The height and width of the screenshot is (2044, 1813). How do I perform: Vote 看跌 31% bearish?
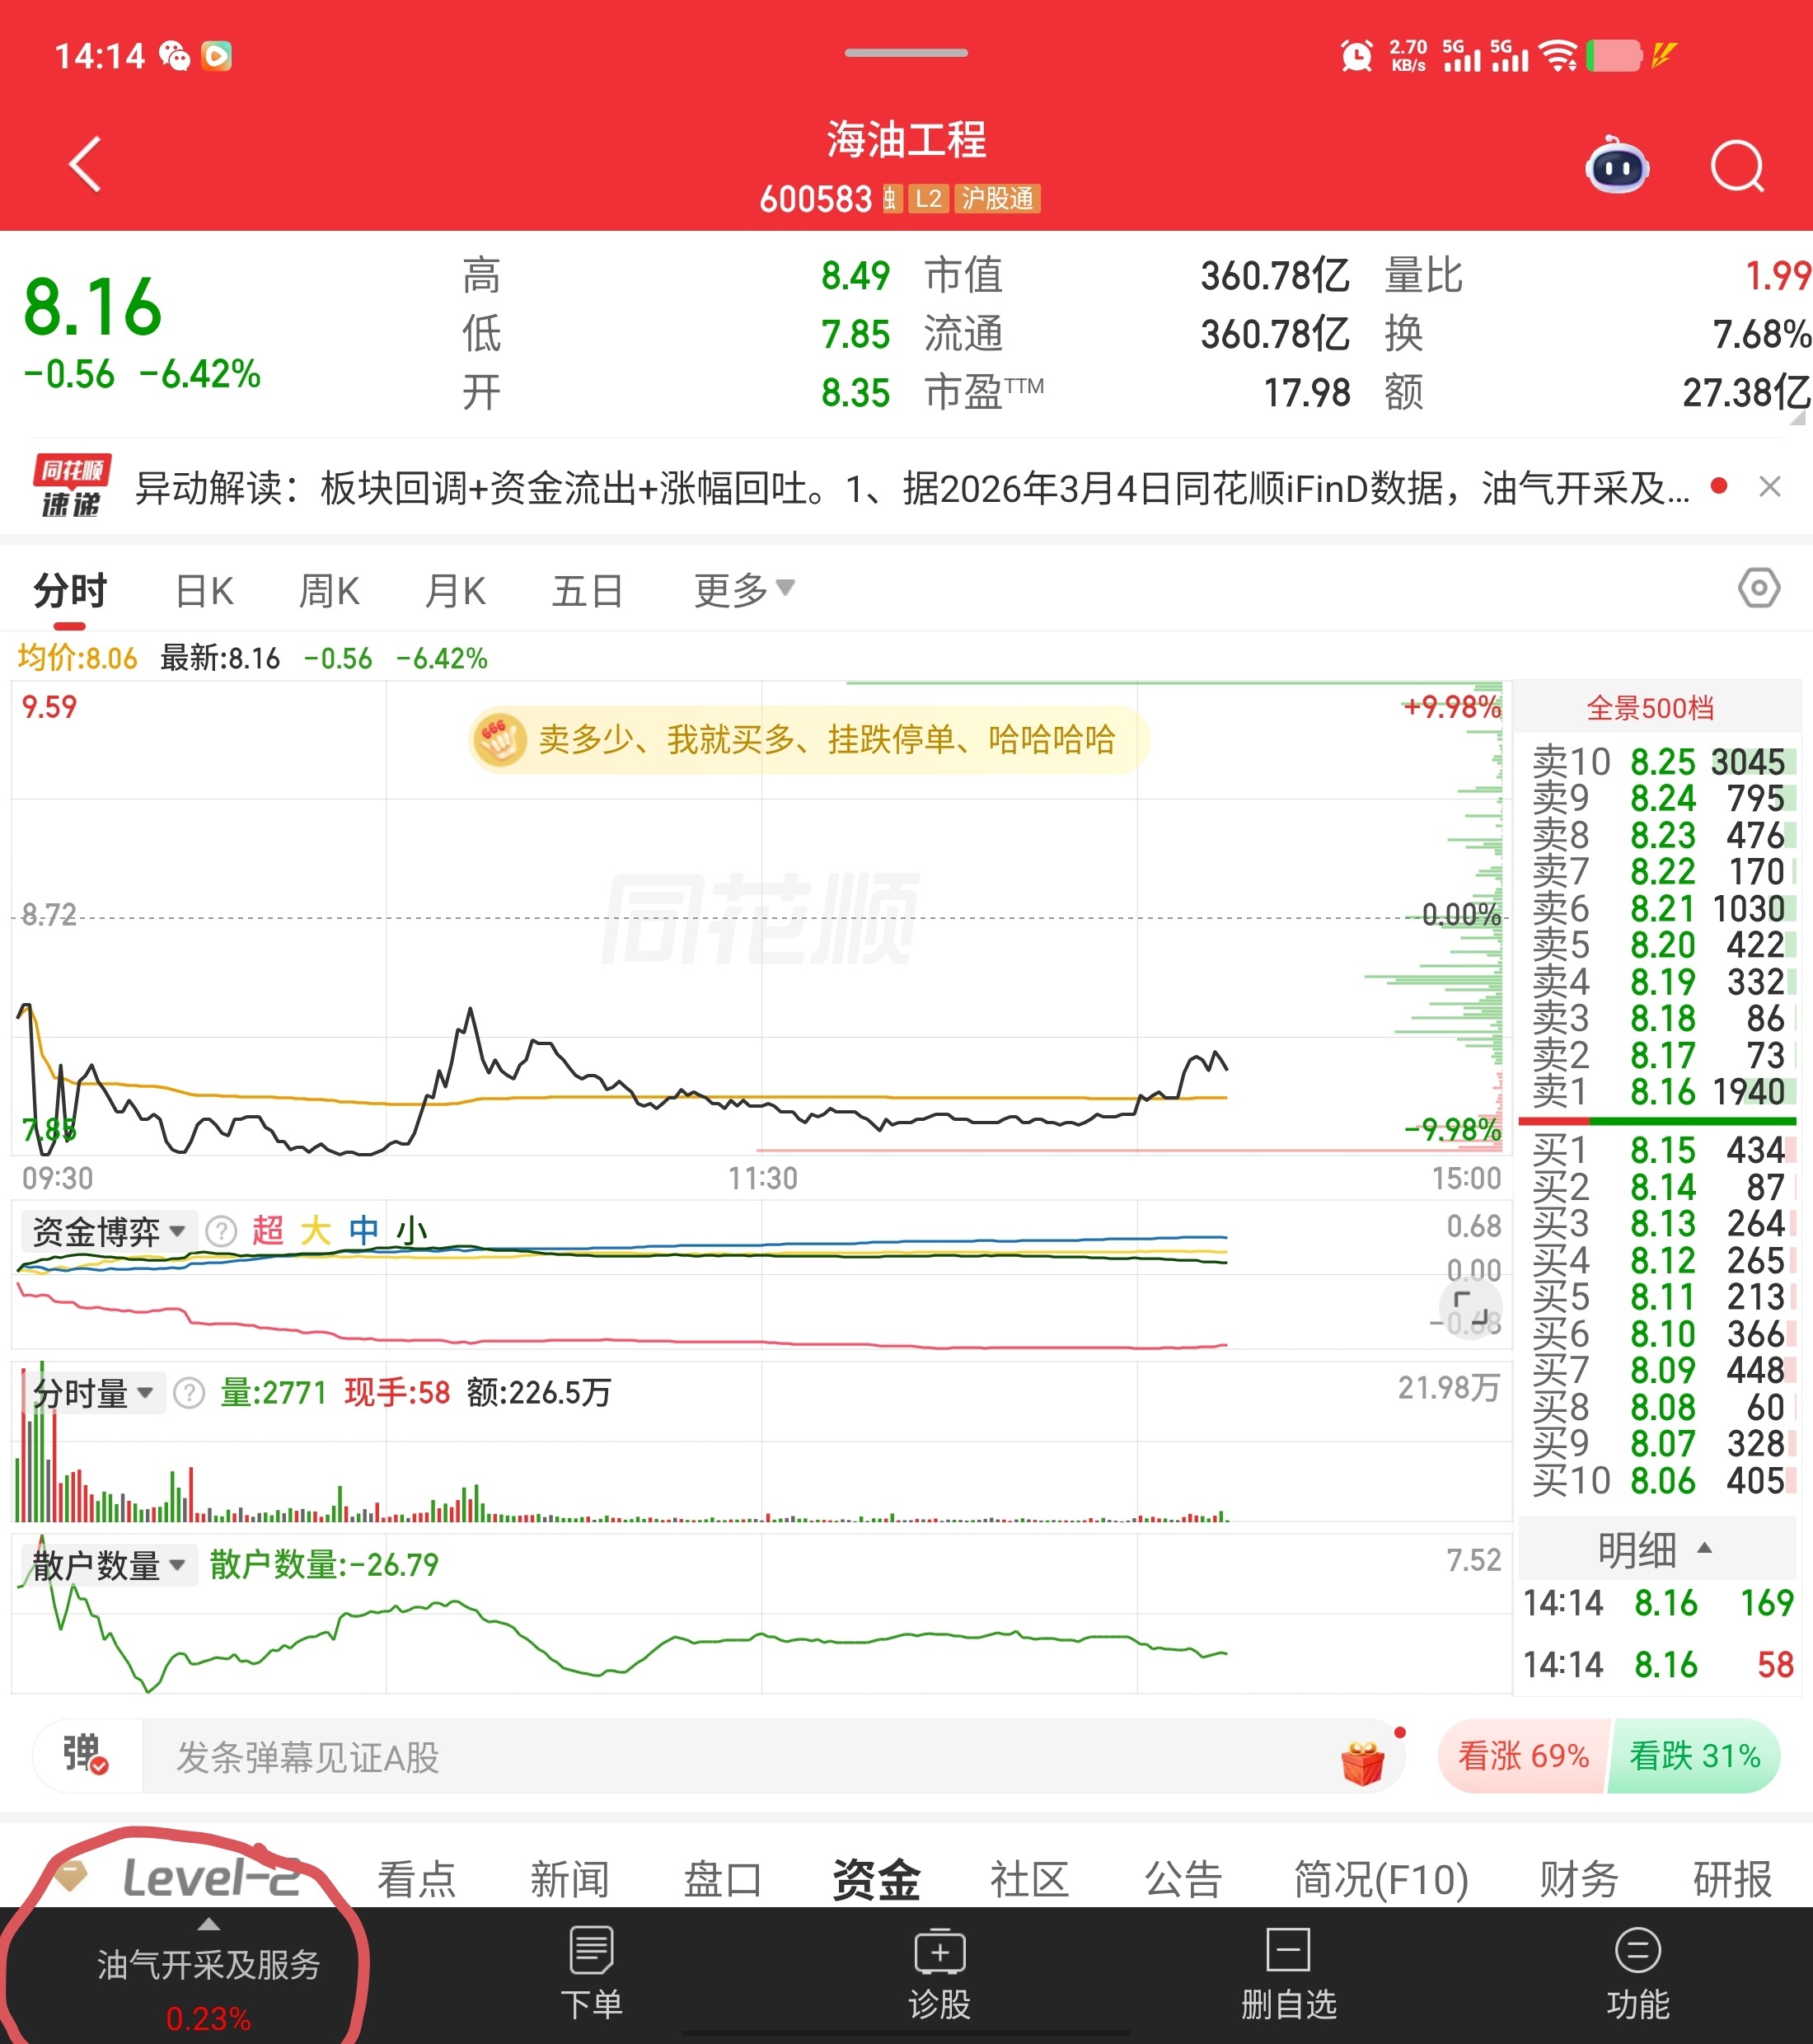(x=1695, y=1756)
